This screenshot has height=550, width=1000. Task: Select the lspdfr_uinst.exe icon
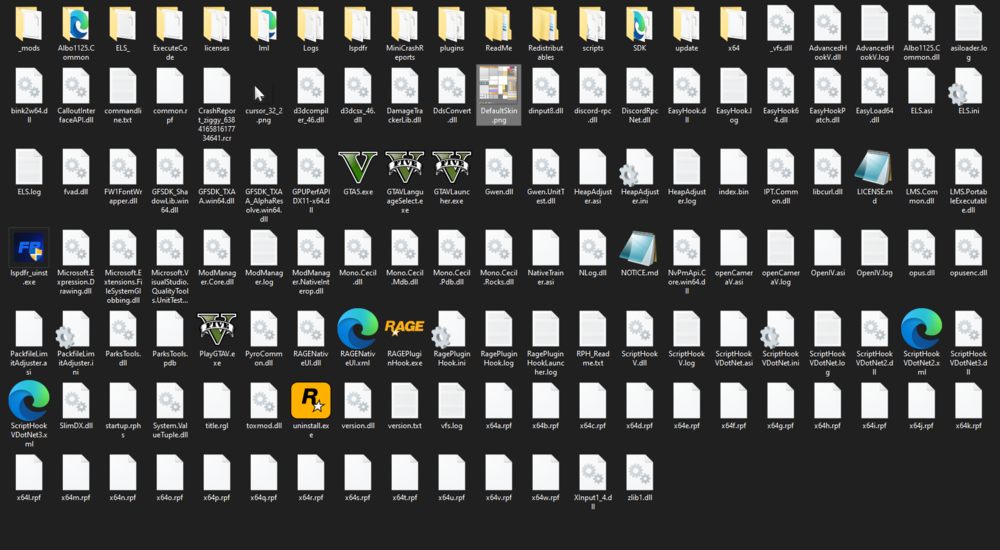point(29,247)
